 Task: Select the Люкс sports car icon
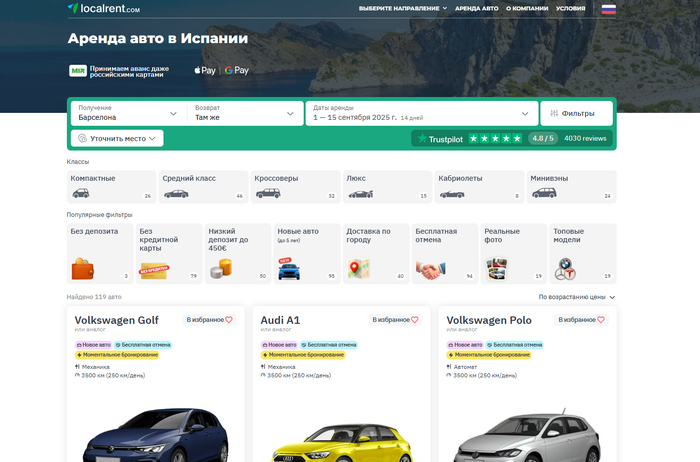click(360, 194)
